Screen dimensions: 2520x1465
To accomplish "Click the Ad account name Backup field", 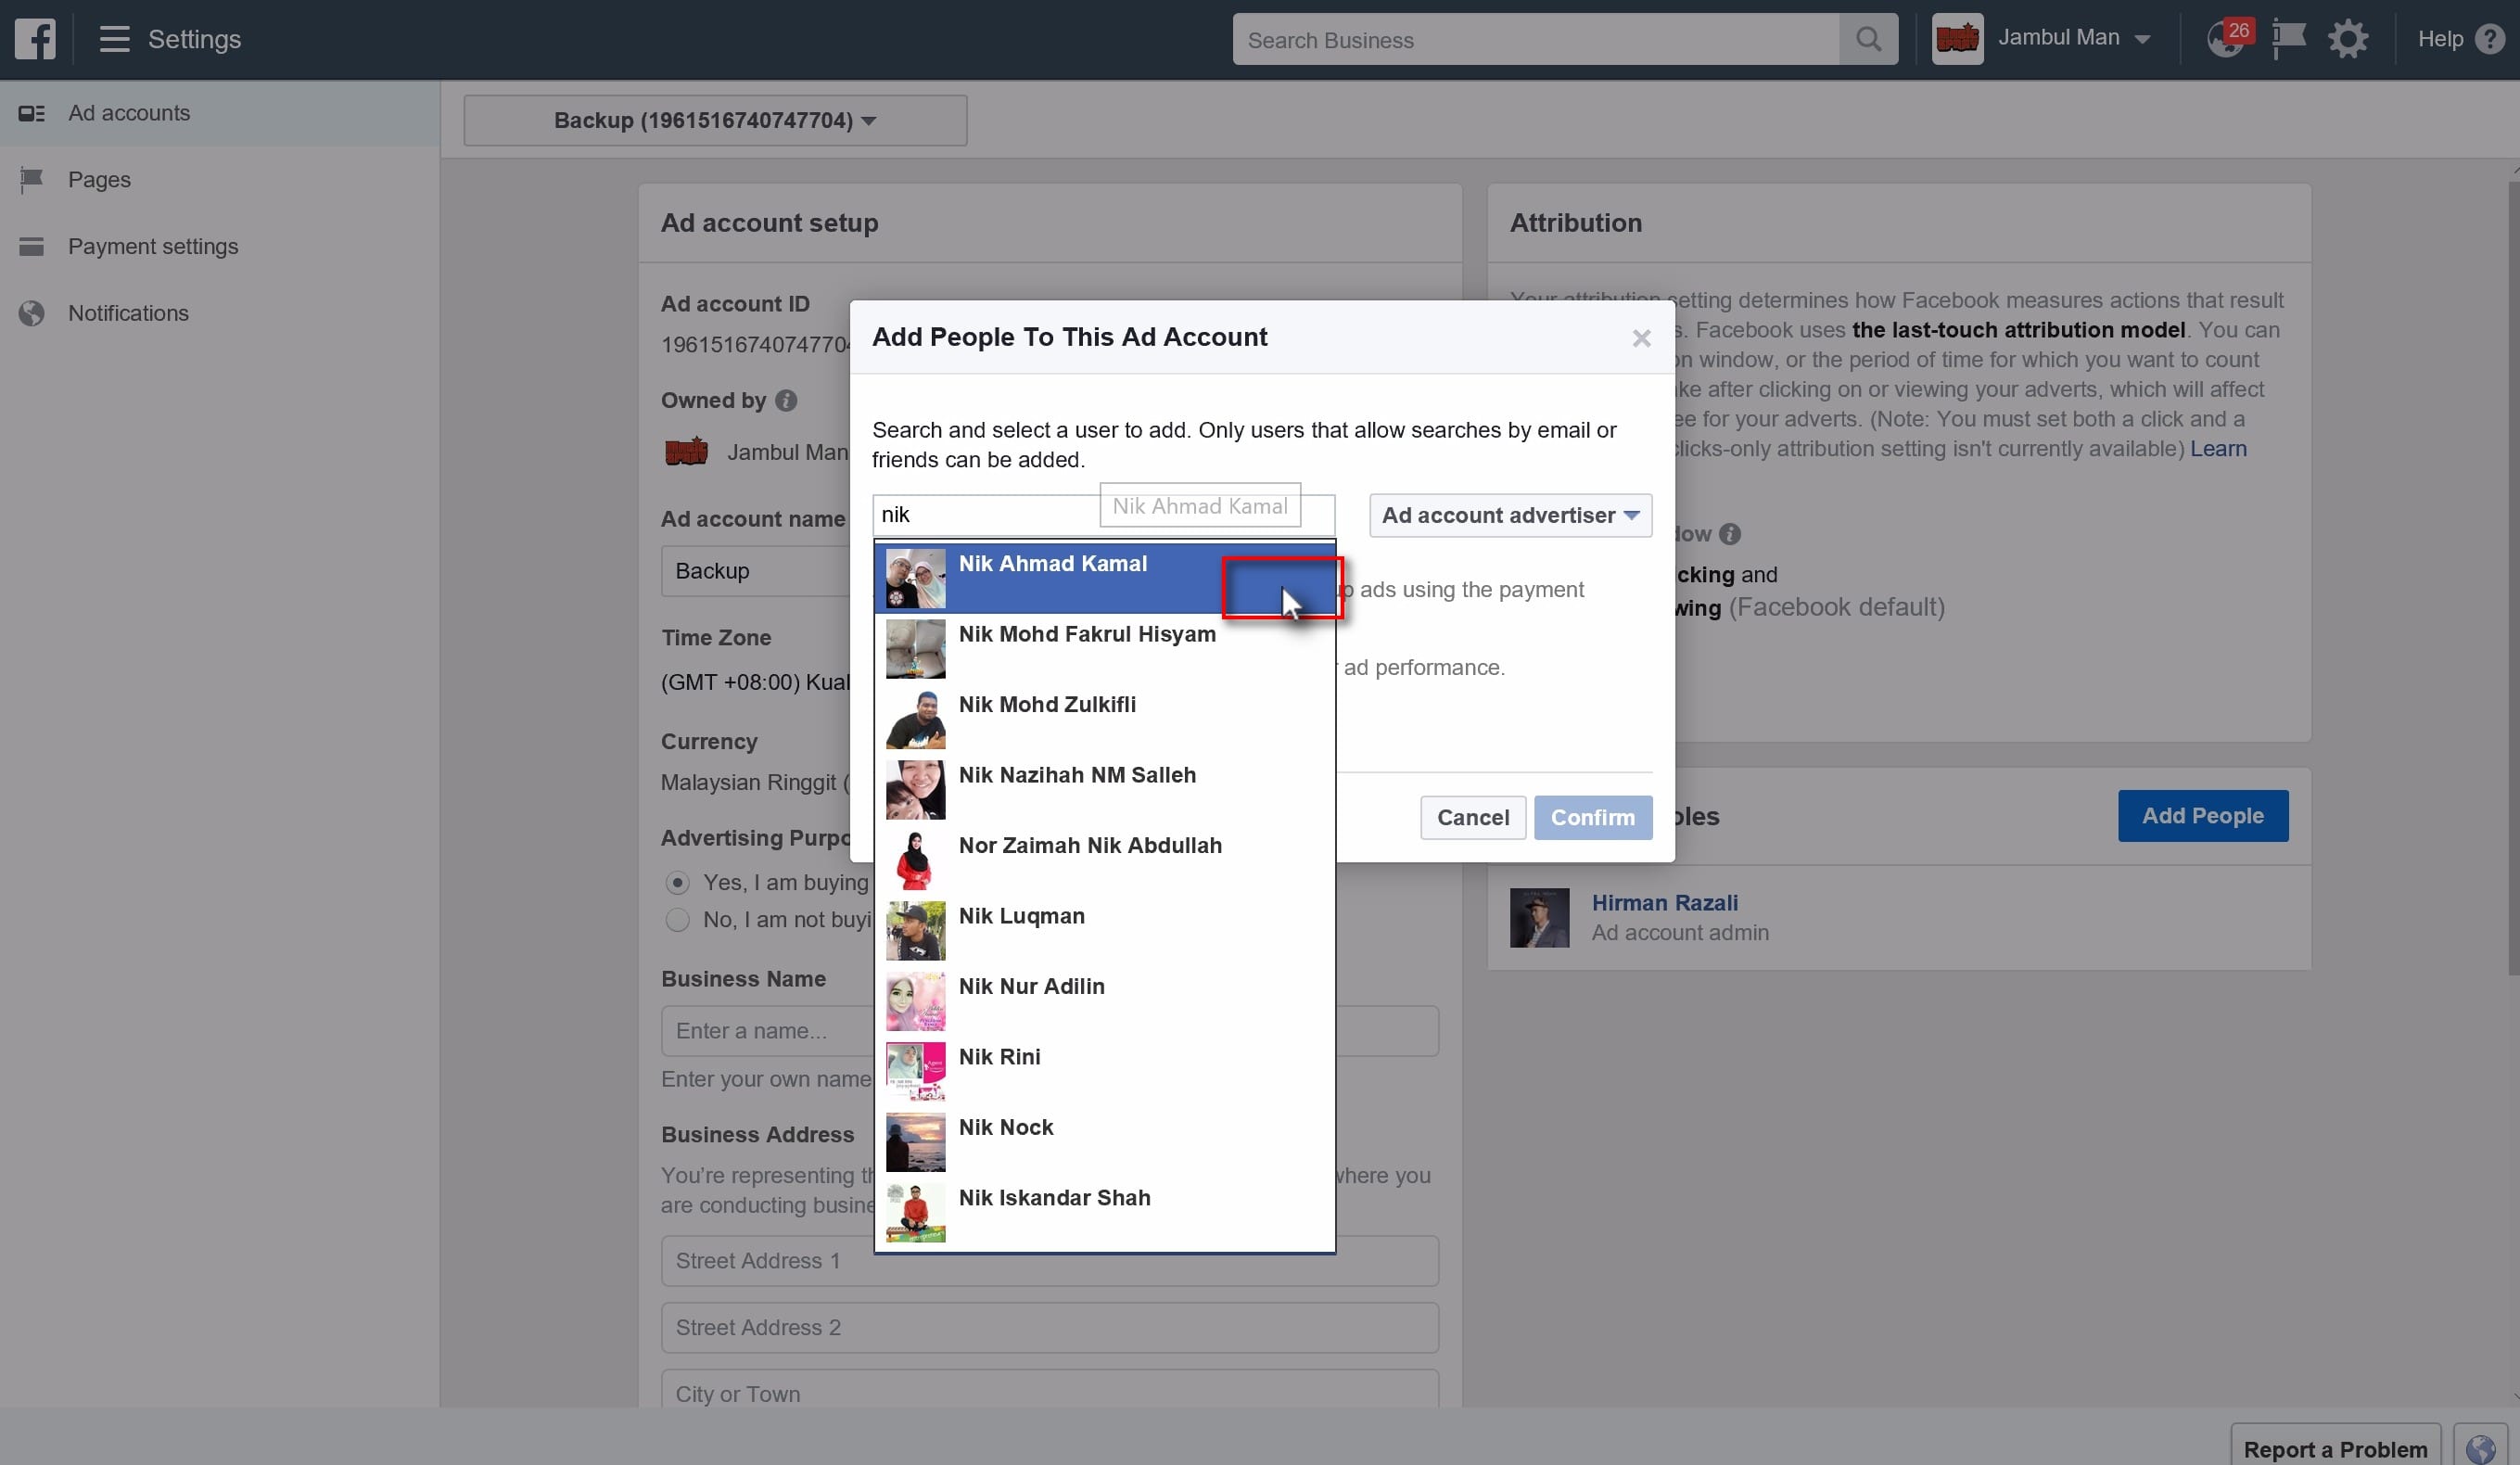I will [755, 571].
